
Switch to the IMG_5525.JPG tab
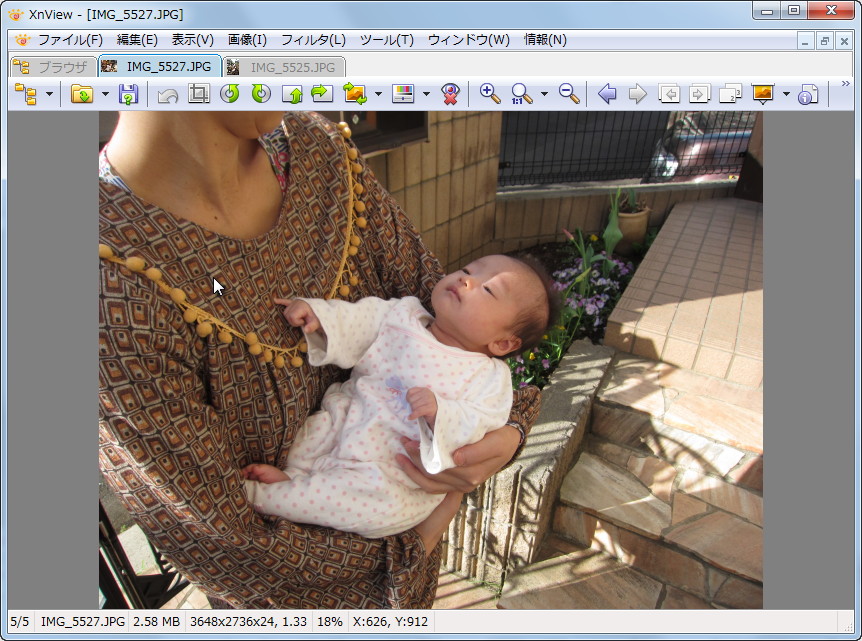tap(284, 67)
